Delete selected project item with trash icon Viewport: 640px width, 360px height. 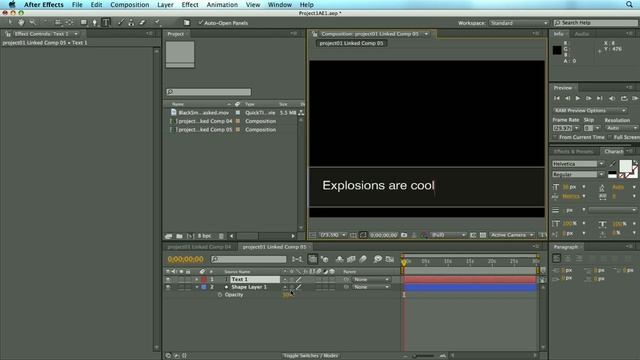[x=221, y=236]
